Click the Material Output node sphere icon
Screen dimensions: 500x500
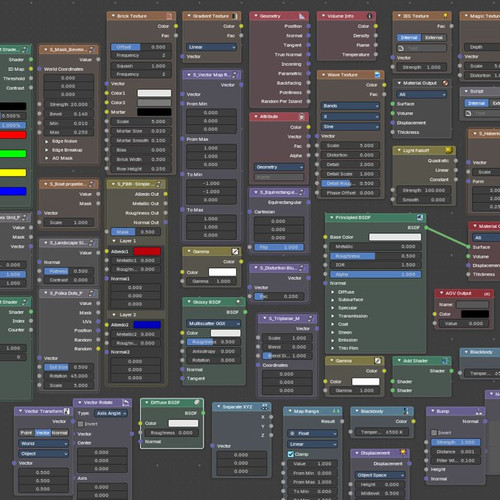(x=445, y=83)
